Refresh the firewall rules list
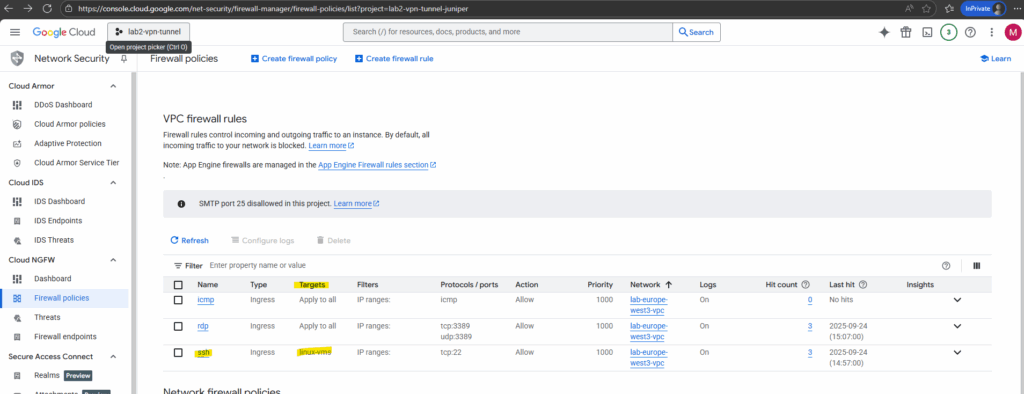This screenshot has height=394, width=1024. pyautogui.click(x=189, y=240)
